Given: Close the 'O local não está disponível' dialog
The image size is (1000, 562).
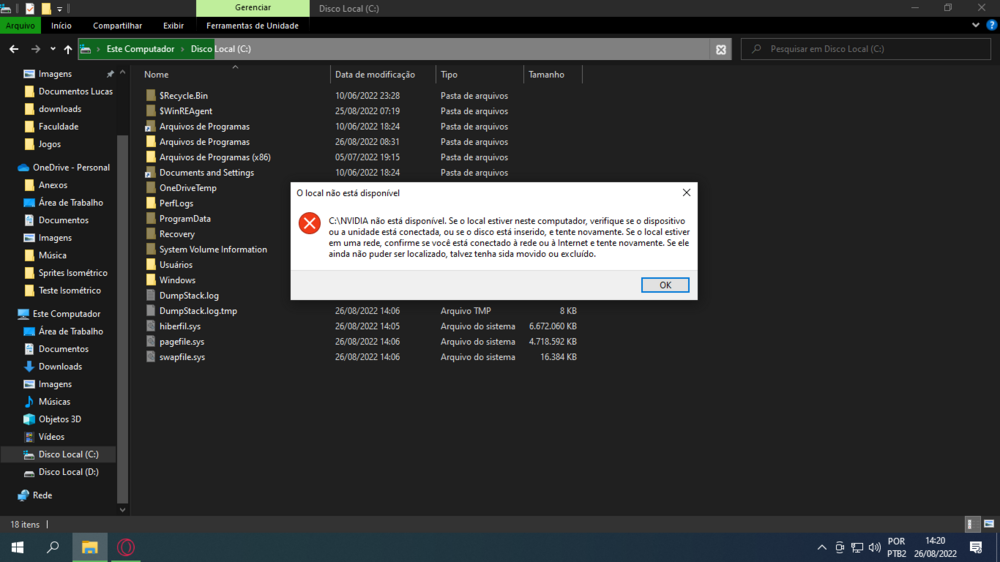Looking at the screenshot, I should (x=686, y=192).
